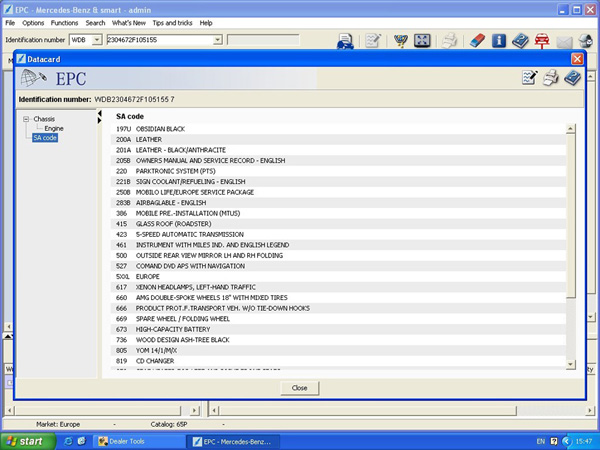
Task: Open the Options menu
Action: (x=33, y=23)
